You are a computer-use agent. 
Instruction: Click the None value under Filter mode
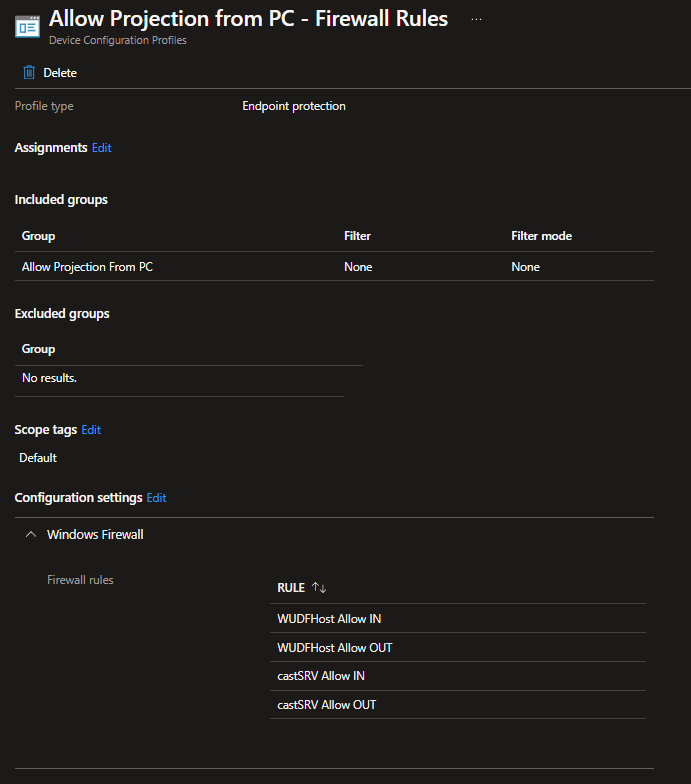pyautogui.click(x=526, y=267)
